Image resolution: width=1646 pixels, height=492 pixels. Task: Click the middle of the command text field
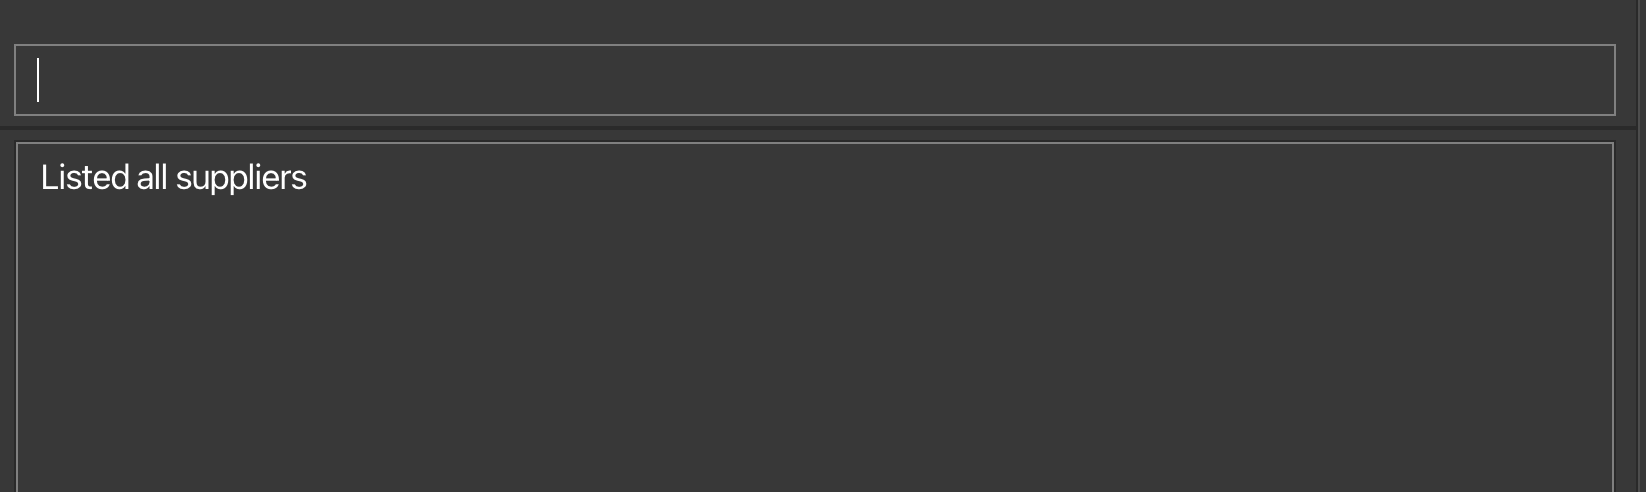tap(814, 80)
